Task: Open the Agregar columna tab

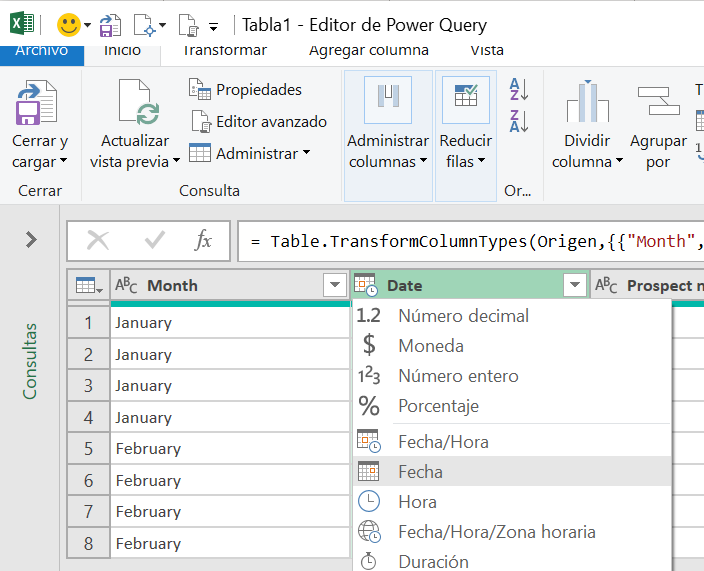Action: pos(369,51)
